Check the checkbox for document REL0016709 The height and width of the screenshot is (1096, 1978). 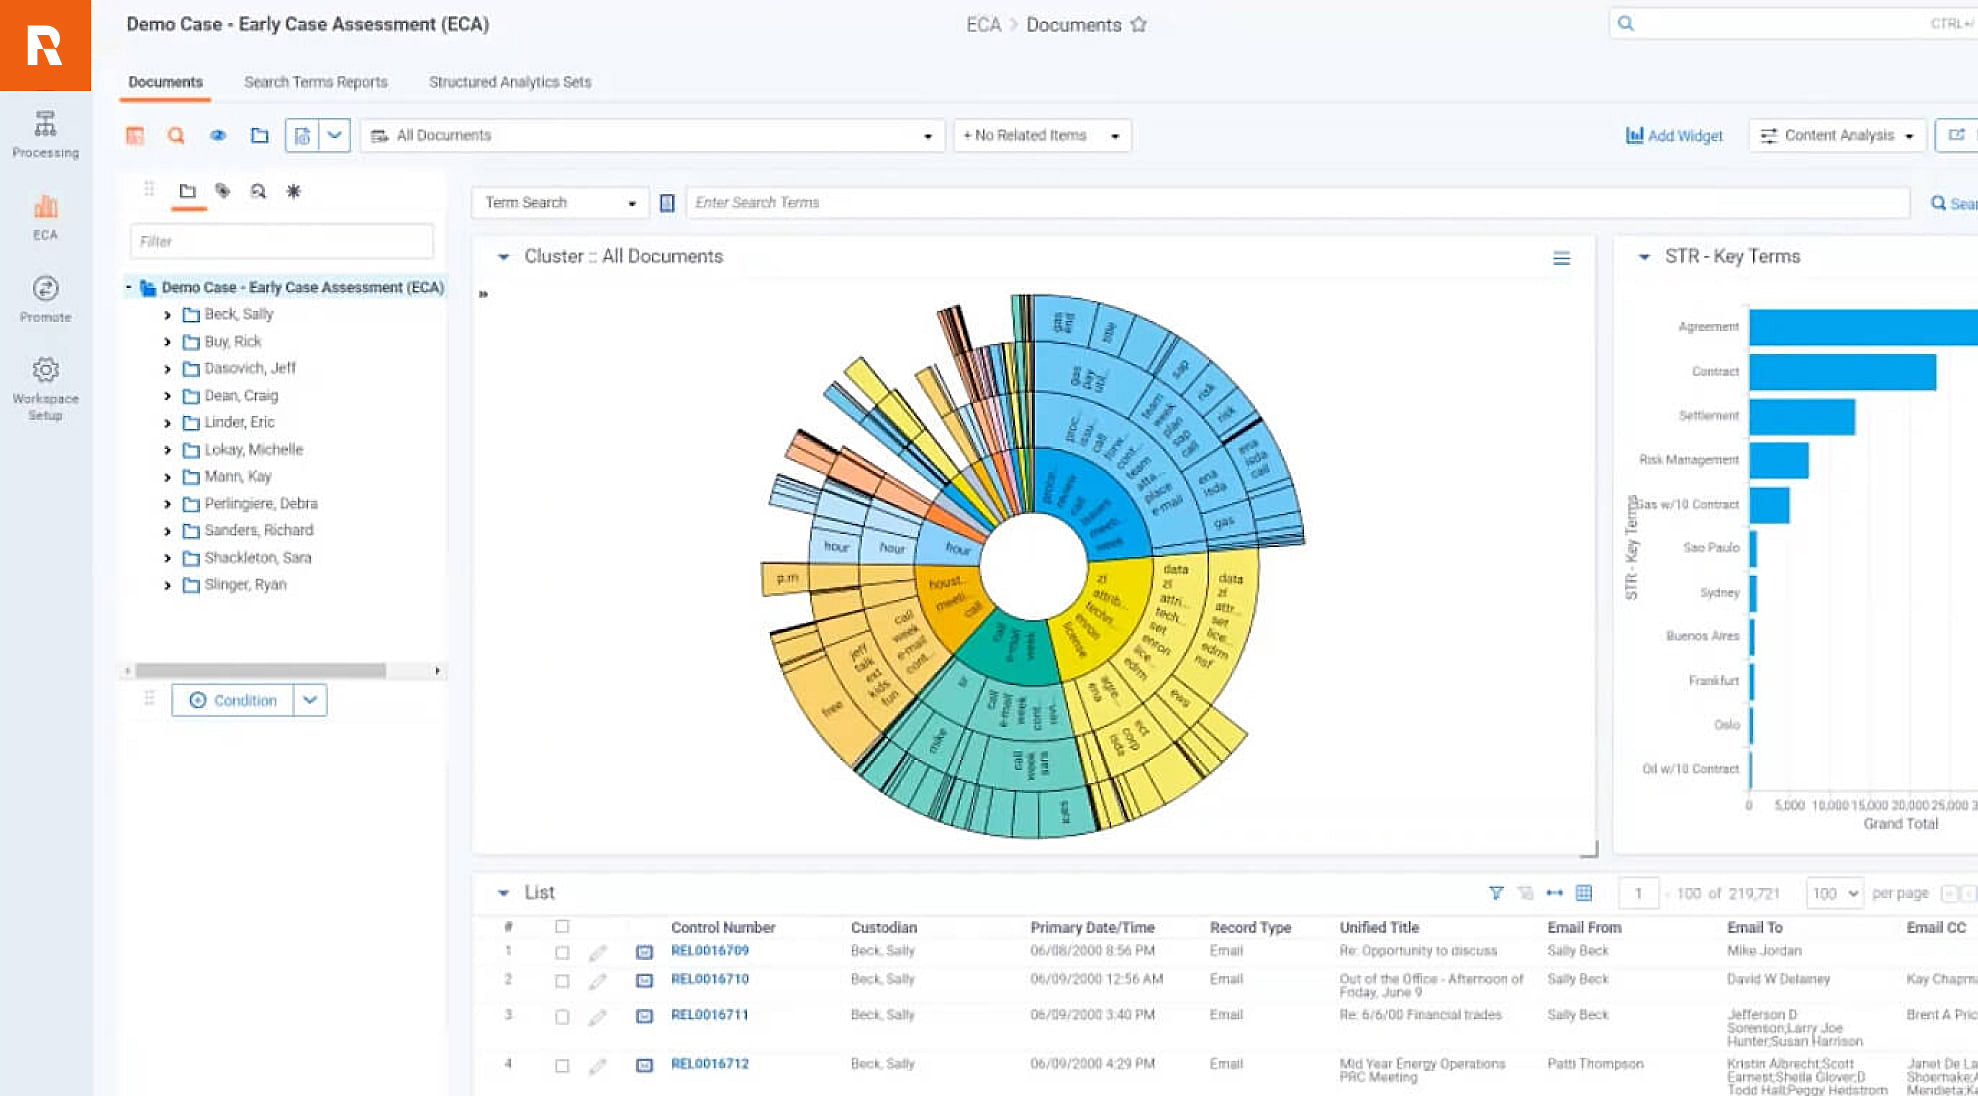[561, 951]
